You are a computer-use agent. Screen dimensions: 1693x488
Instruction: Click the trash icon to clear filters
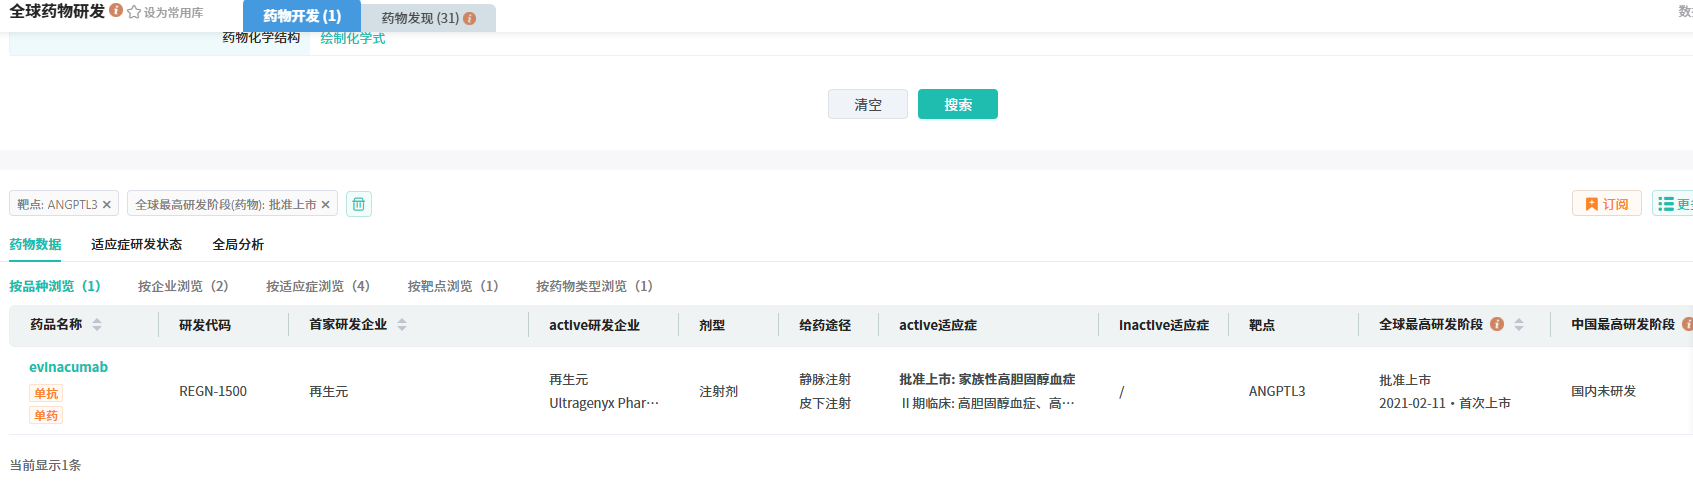pos(359,204)
